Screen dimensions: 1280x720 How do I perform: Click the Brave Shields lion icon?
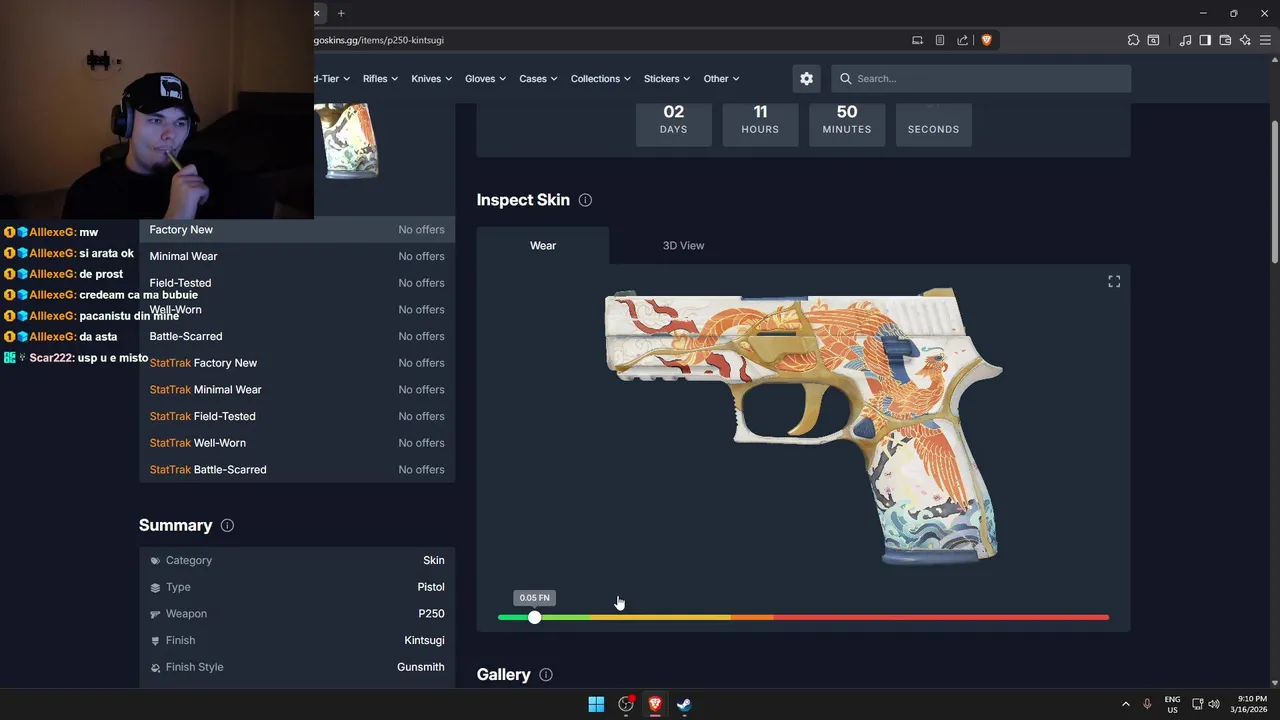click(x=986, y=40)
